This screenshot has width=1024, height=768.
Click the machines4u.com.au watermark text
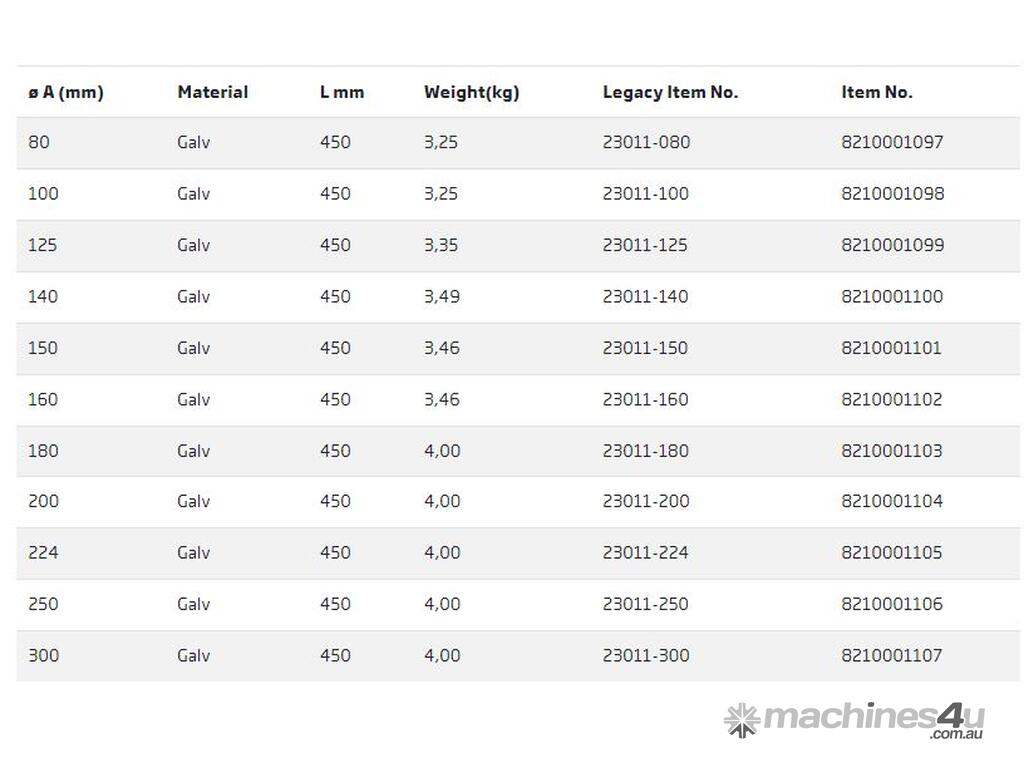point(874,719)
